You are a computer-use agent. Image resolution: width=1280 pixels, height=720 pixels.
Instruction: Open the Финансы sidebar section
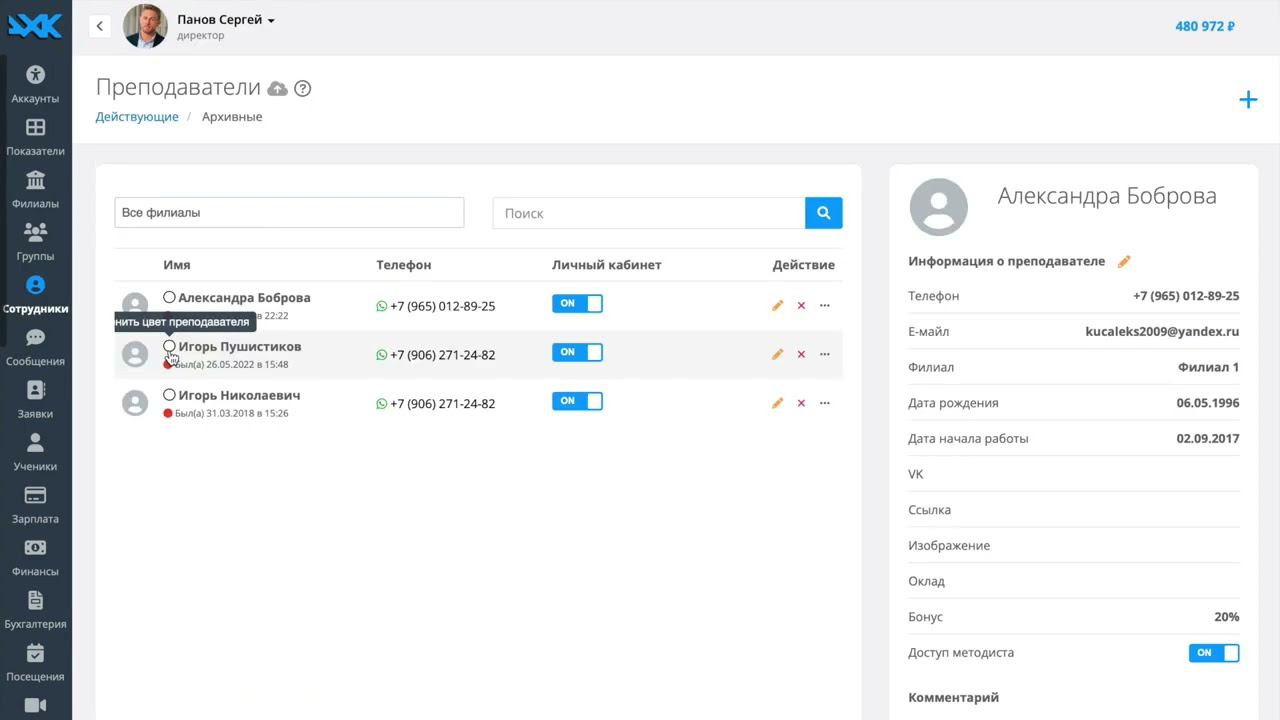pos(35,557)
